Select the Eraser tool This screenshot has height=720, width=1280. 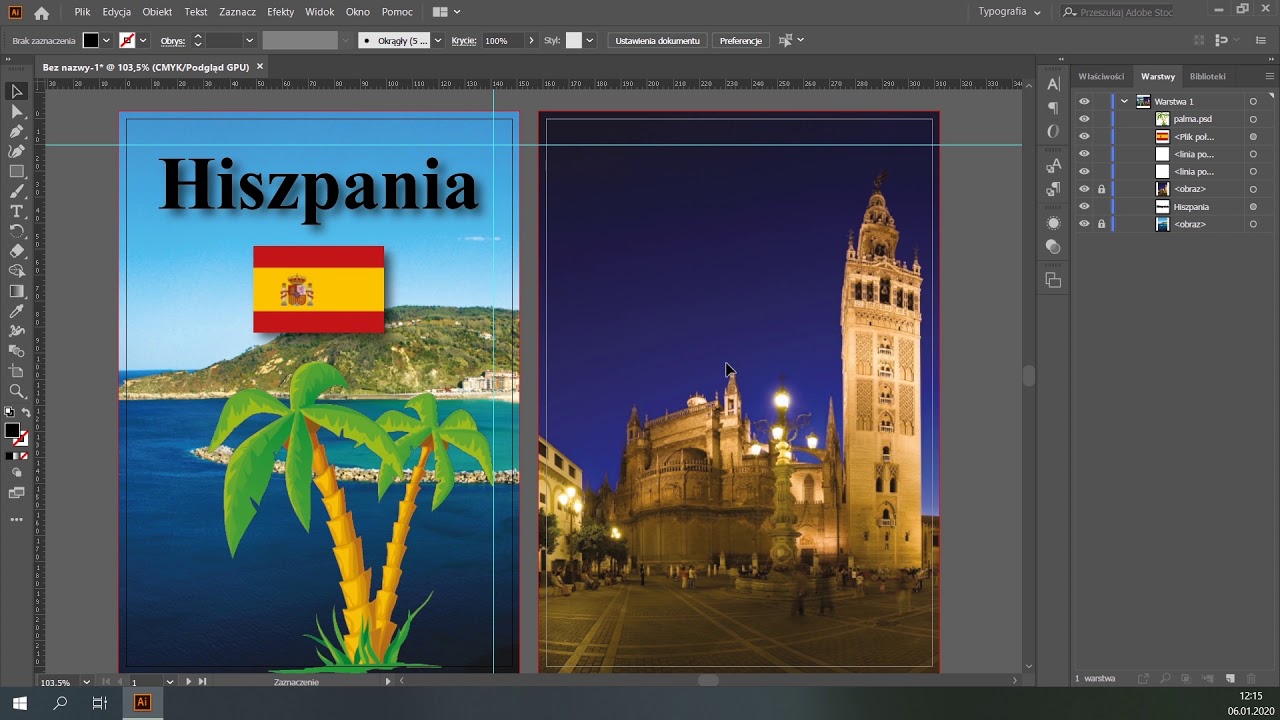pyautogui.click(x=16, y=251)
